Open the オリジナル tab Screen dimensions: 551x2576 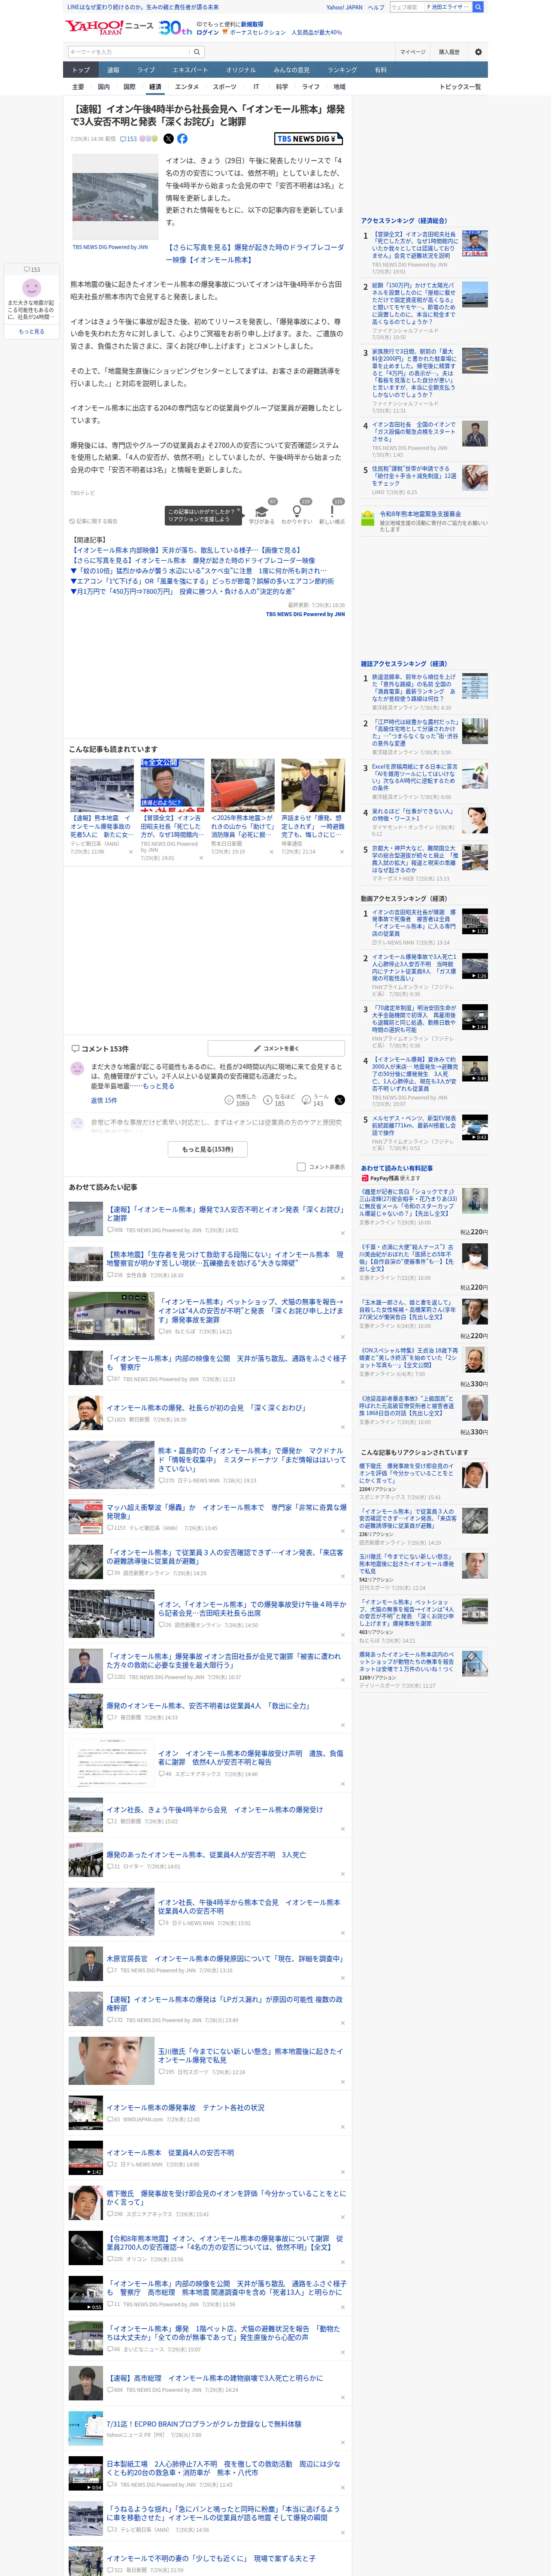point(241,70)
